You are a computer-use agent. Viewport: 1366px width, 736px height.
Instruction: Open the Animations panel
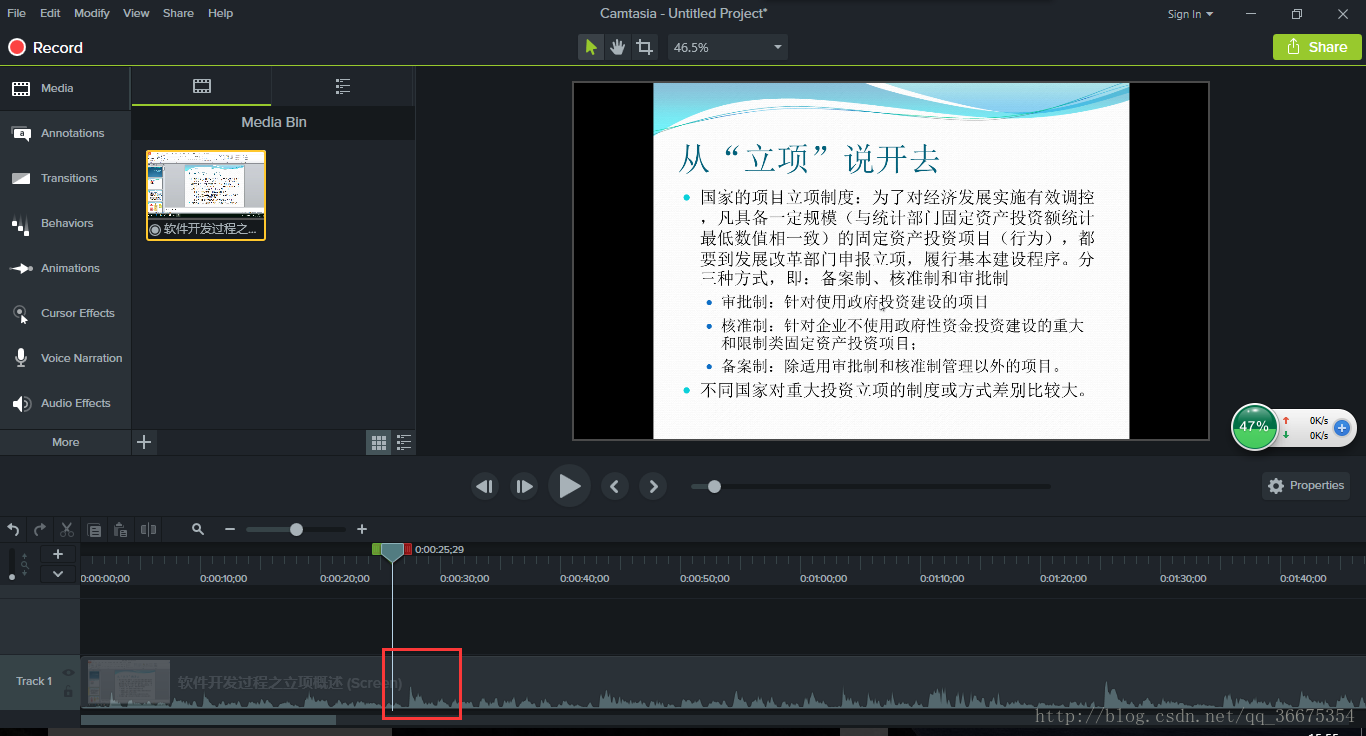[x=65, y=268]
